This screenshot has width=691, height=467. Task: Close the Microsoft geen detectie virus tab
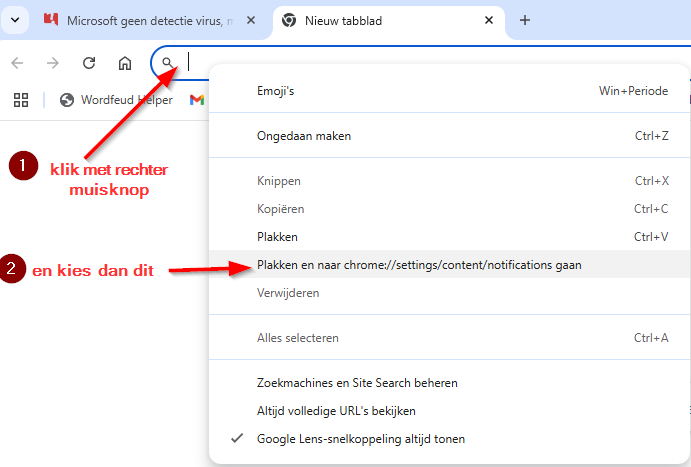(x=251, y=20)
